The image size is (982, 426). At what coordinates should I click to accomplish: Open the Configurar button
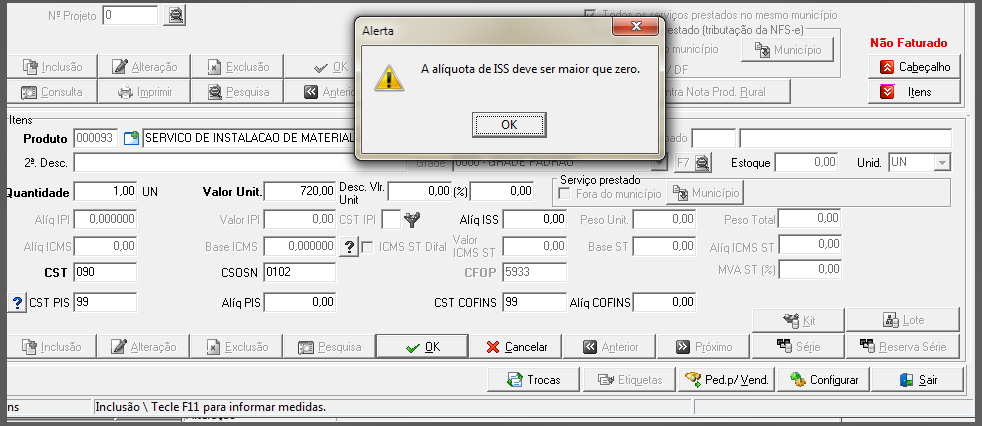(x=823, y=380)
